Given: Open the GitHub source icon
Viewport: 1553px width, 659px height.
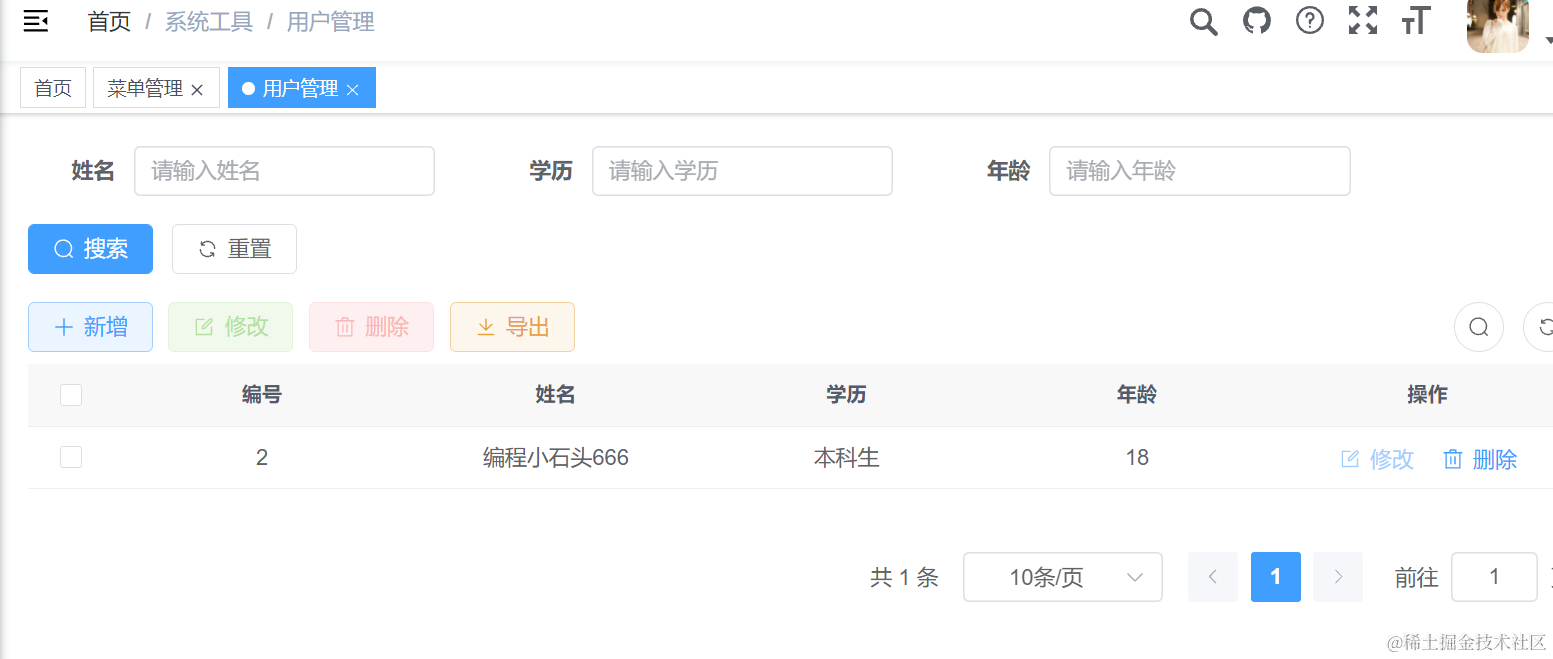Looking at the screenshot, I should 1257,21.
